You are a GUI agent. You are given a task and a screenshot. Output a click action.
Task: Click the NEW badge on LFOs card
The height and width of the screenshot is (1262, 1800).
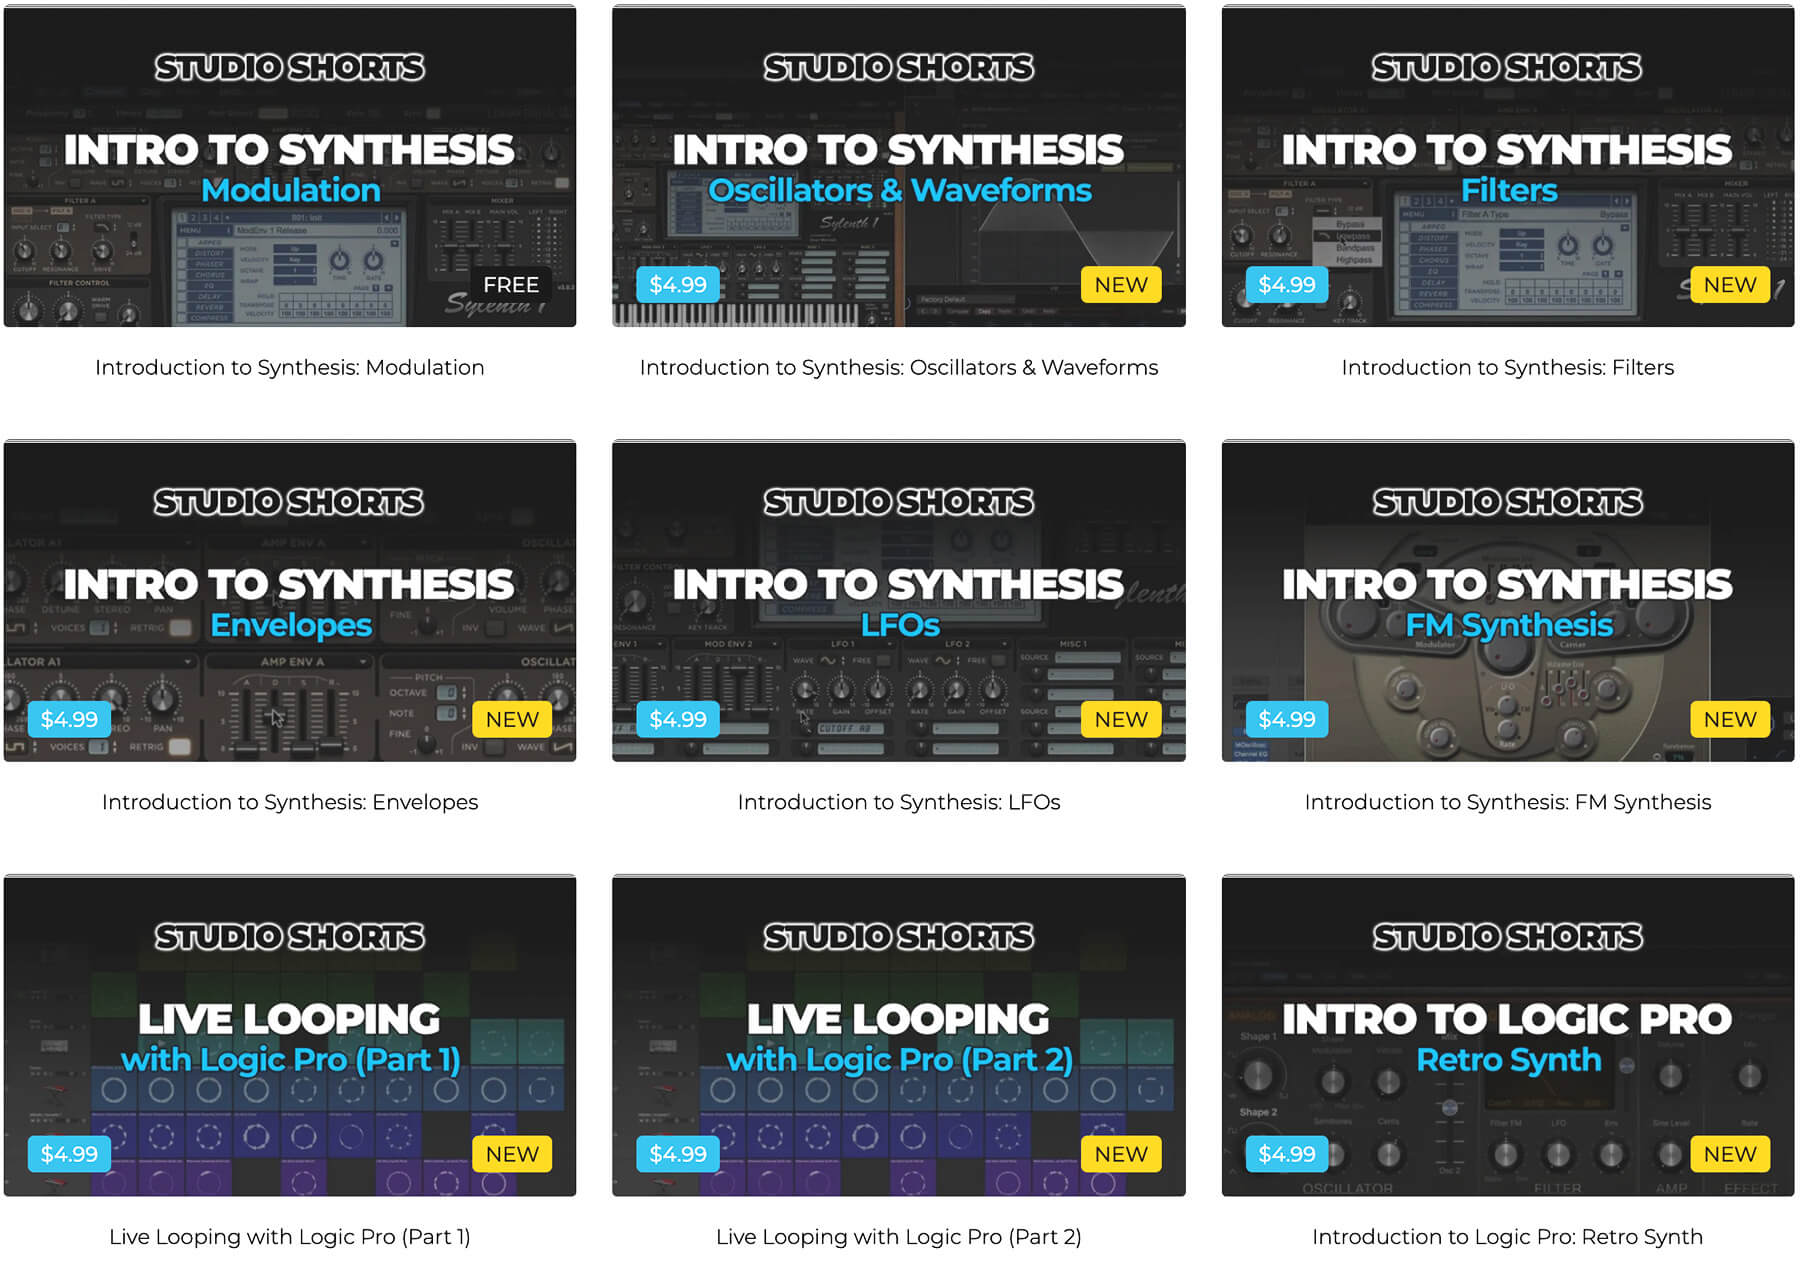(1121, 719)
